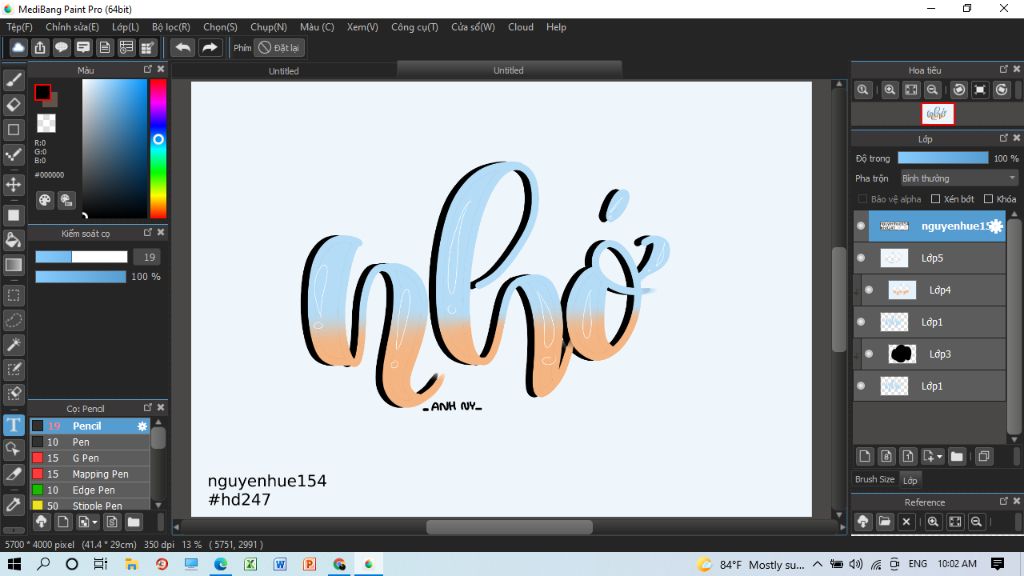Rotate canvas right in Navigator
This screenshot has width=1024, height=576.
(1002, 90)
